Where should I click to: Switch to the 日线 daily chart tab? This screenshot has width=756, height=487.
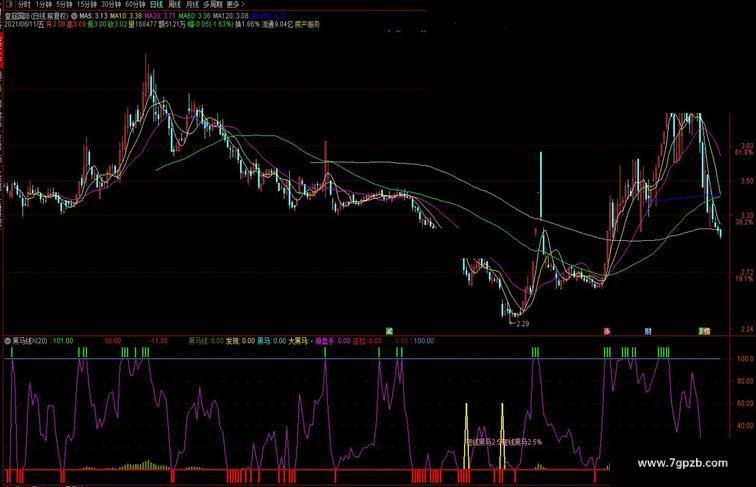click(156, 4)
